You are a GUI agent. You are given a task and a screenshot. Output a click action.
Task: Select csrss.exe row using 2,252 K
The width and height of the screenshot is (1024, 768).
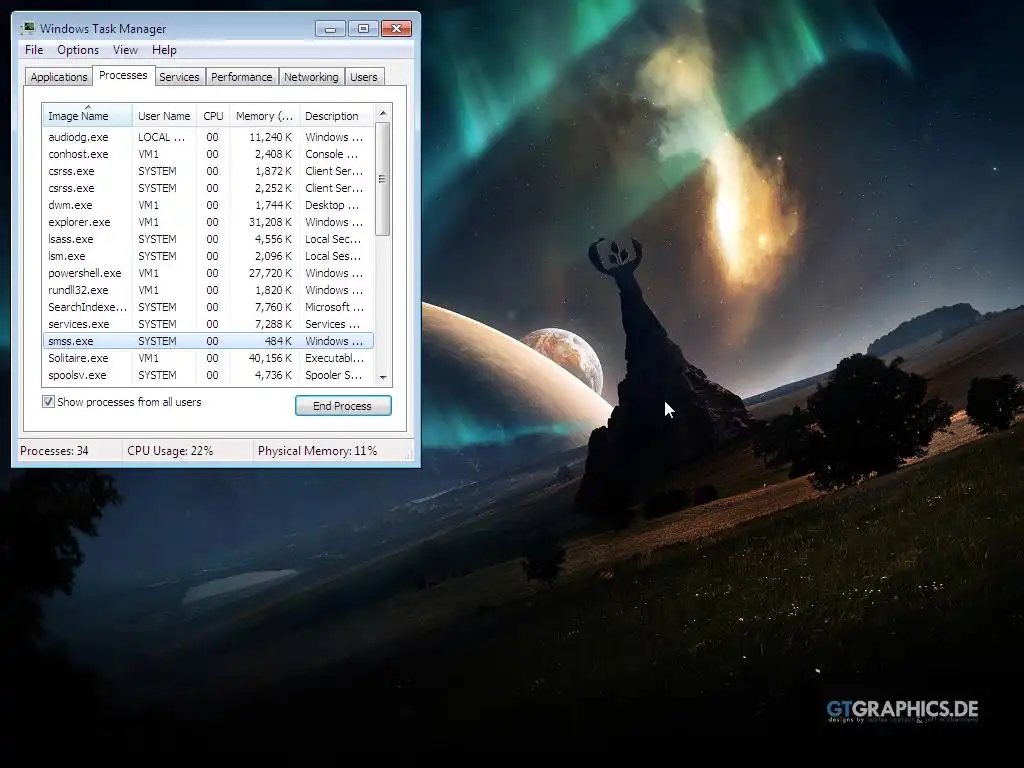[x=208, y=188]
